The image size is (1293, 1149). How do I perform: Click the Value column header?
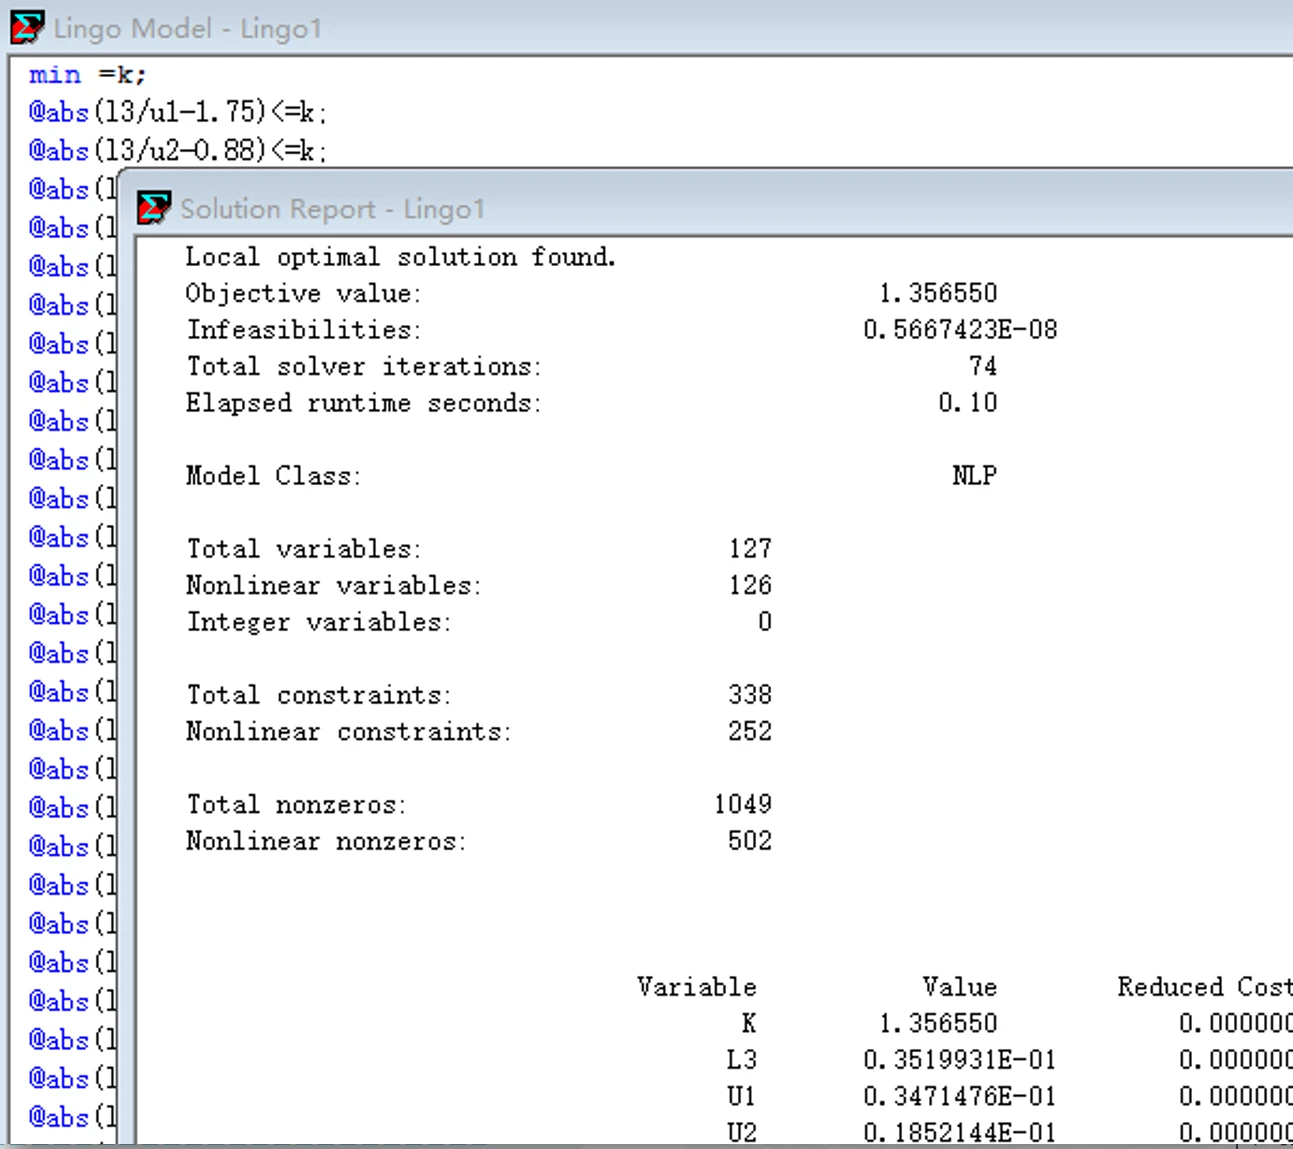tap(960, 987)
